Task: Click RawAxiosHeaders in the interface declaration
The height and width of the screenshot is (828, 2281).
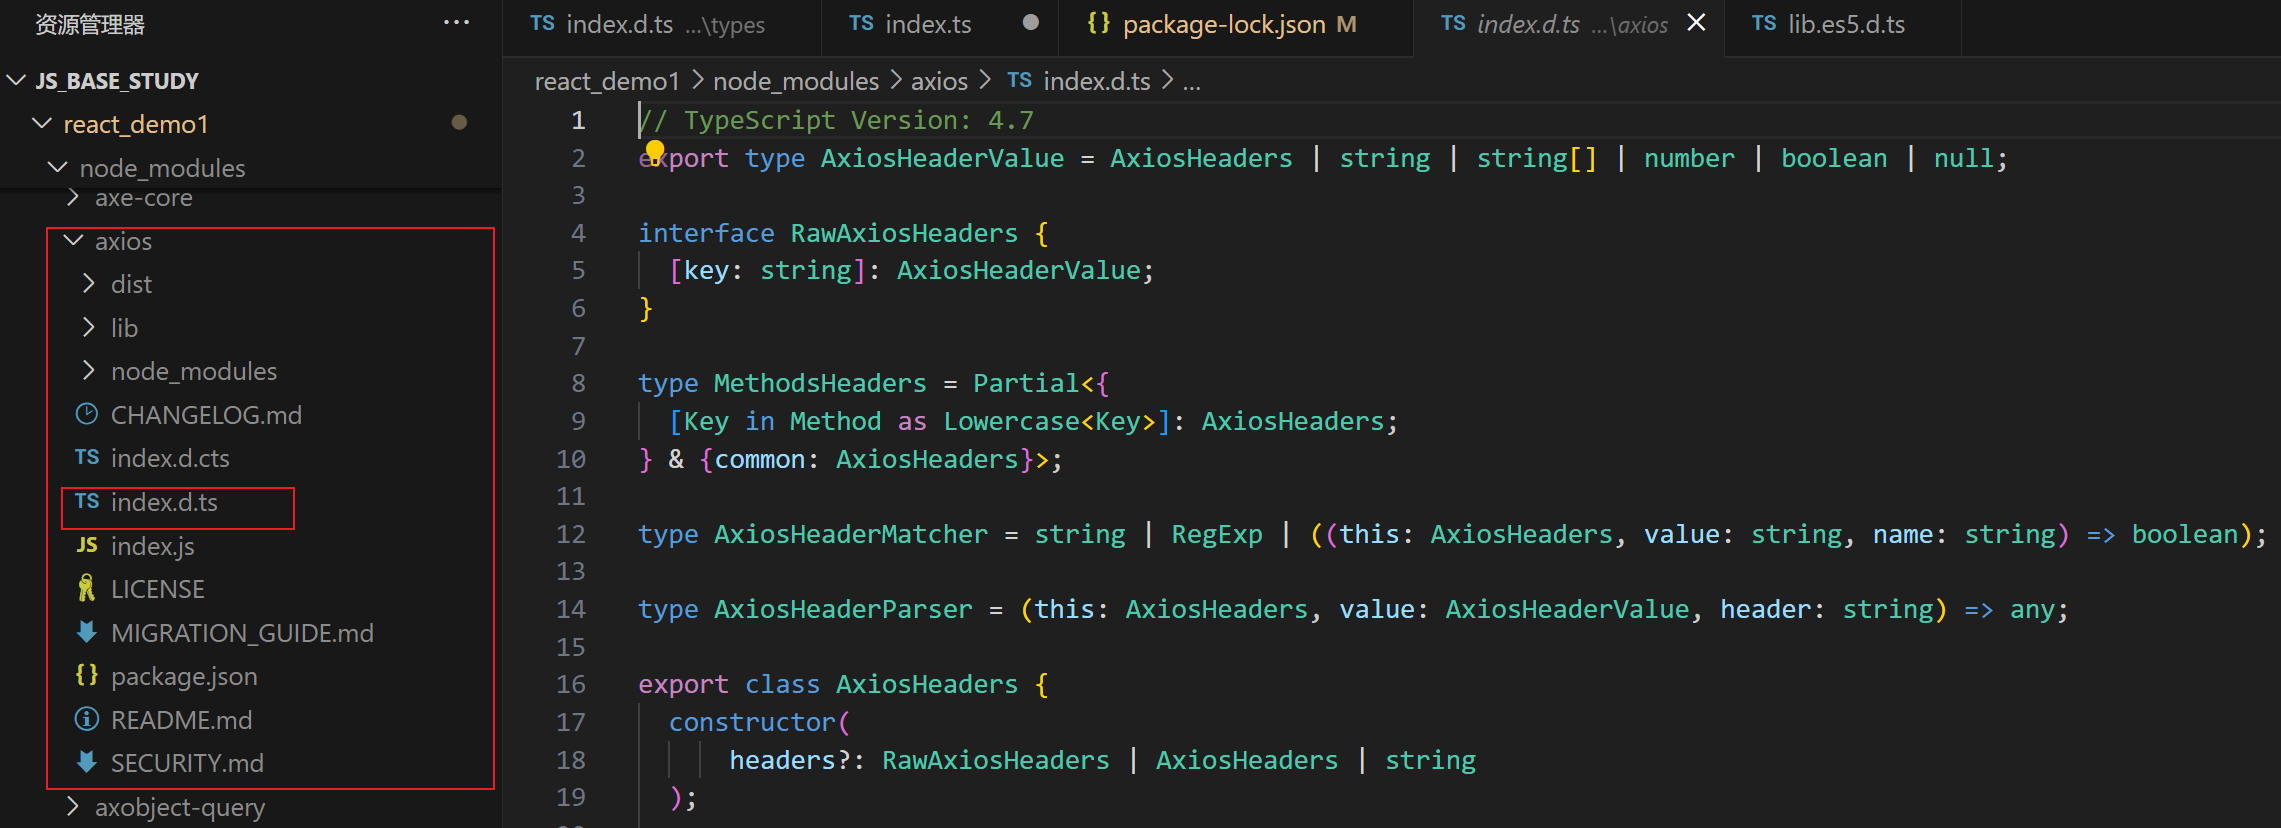Action: click(904, 233)
